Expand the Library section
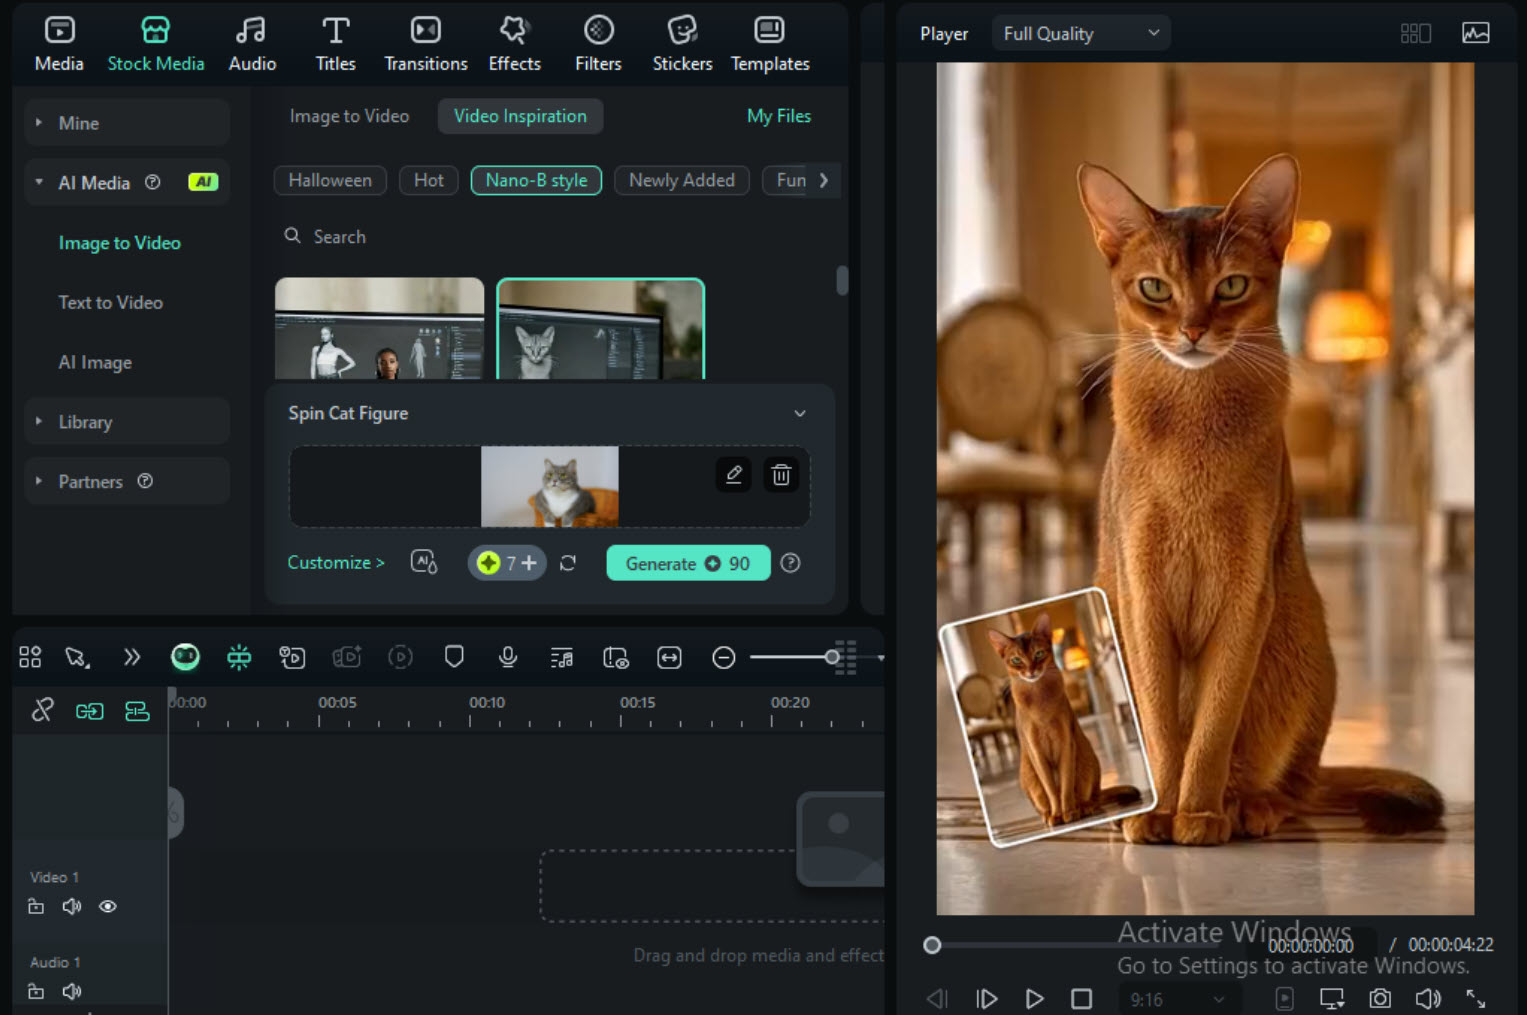Image resolution: width=1527 pixels, height=1015 pixels. click(85, 422)
